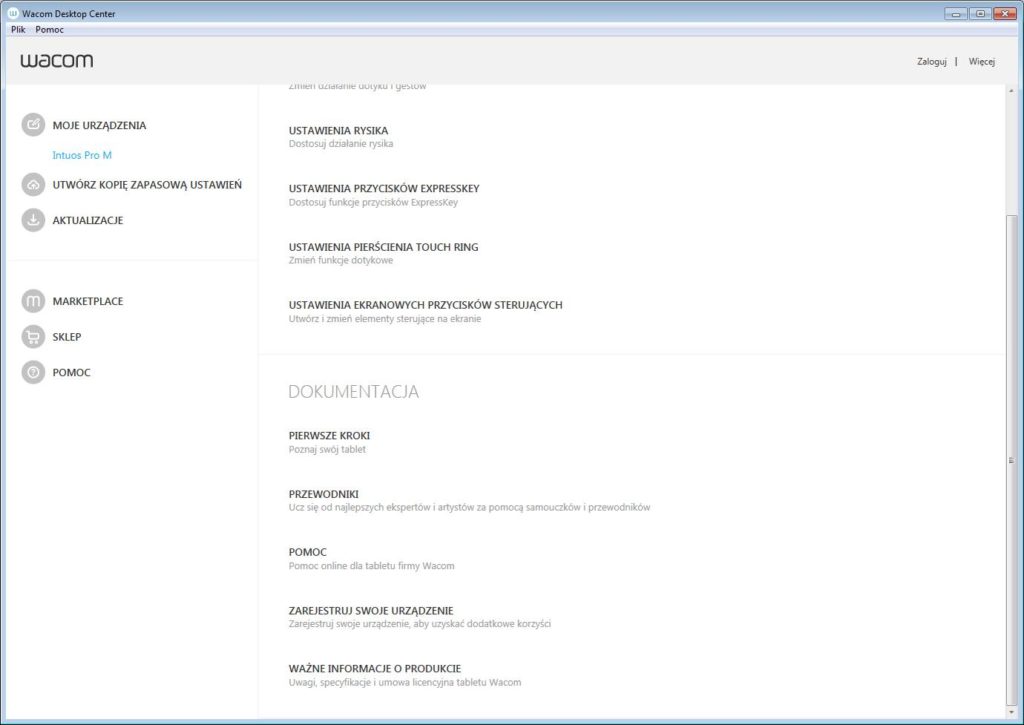1024x725 pixels.
Task: Open Ustawienia ekranowych przycisków sterujących
Action: [425, 305]
